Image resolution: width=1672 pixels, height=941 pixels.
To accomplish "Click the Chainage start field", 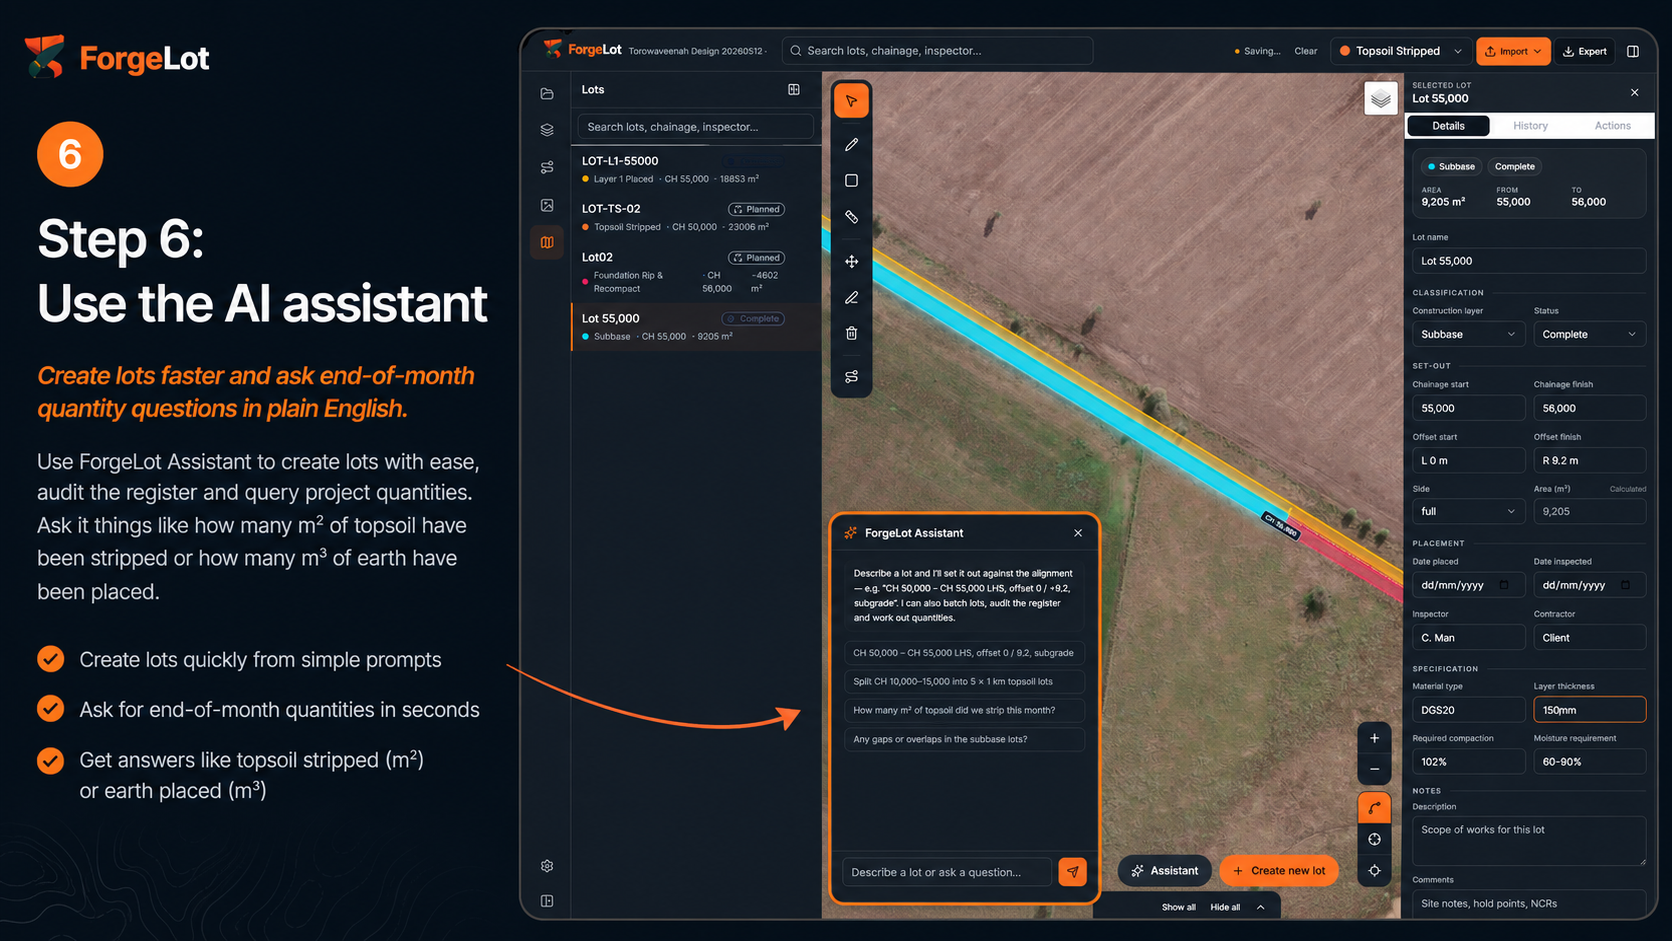I will [1468, 408].
